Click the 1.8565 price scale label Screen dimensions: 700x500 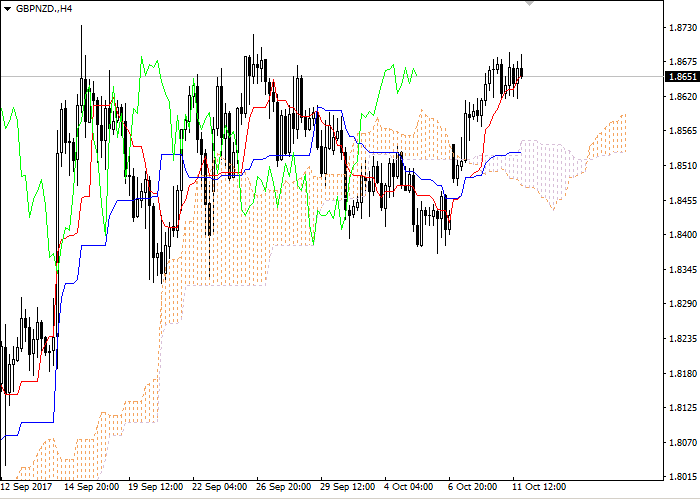[683, 131]
